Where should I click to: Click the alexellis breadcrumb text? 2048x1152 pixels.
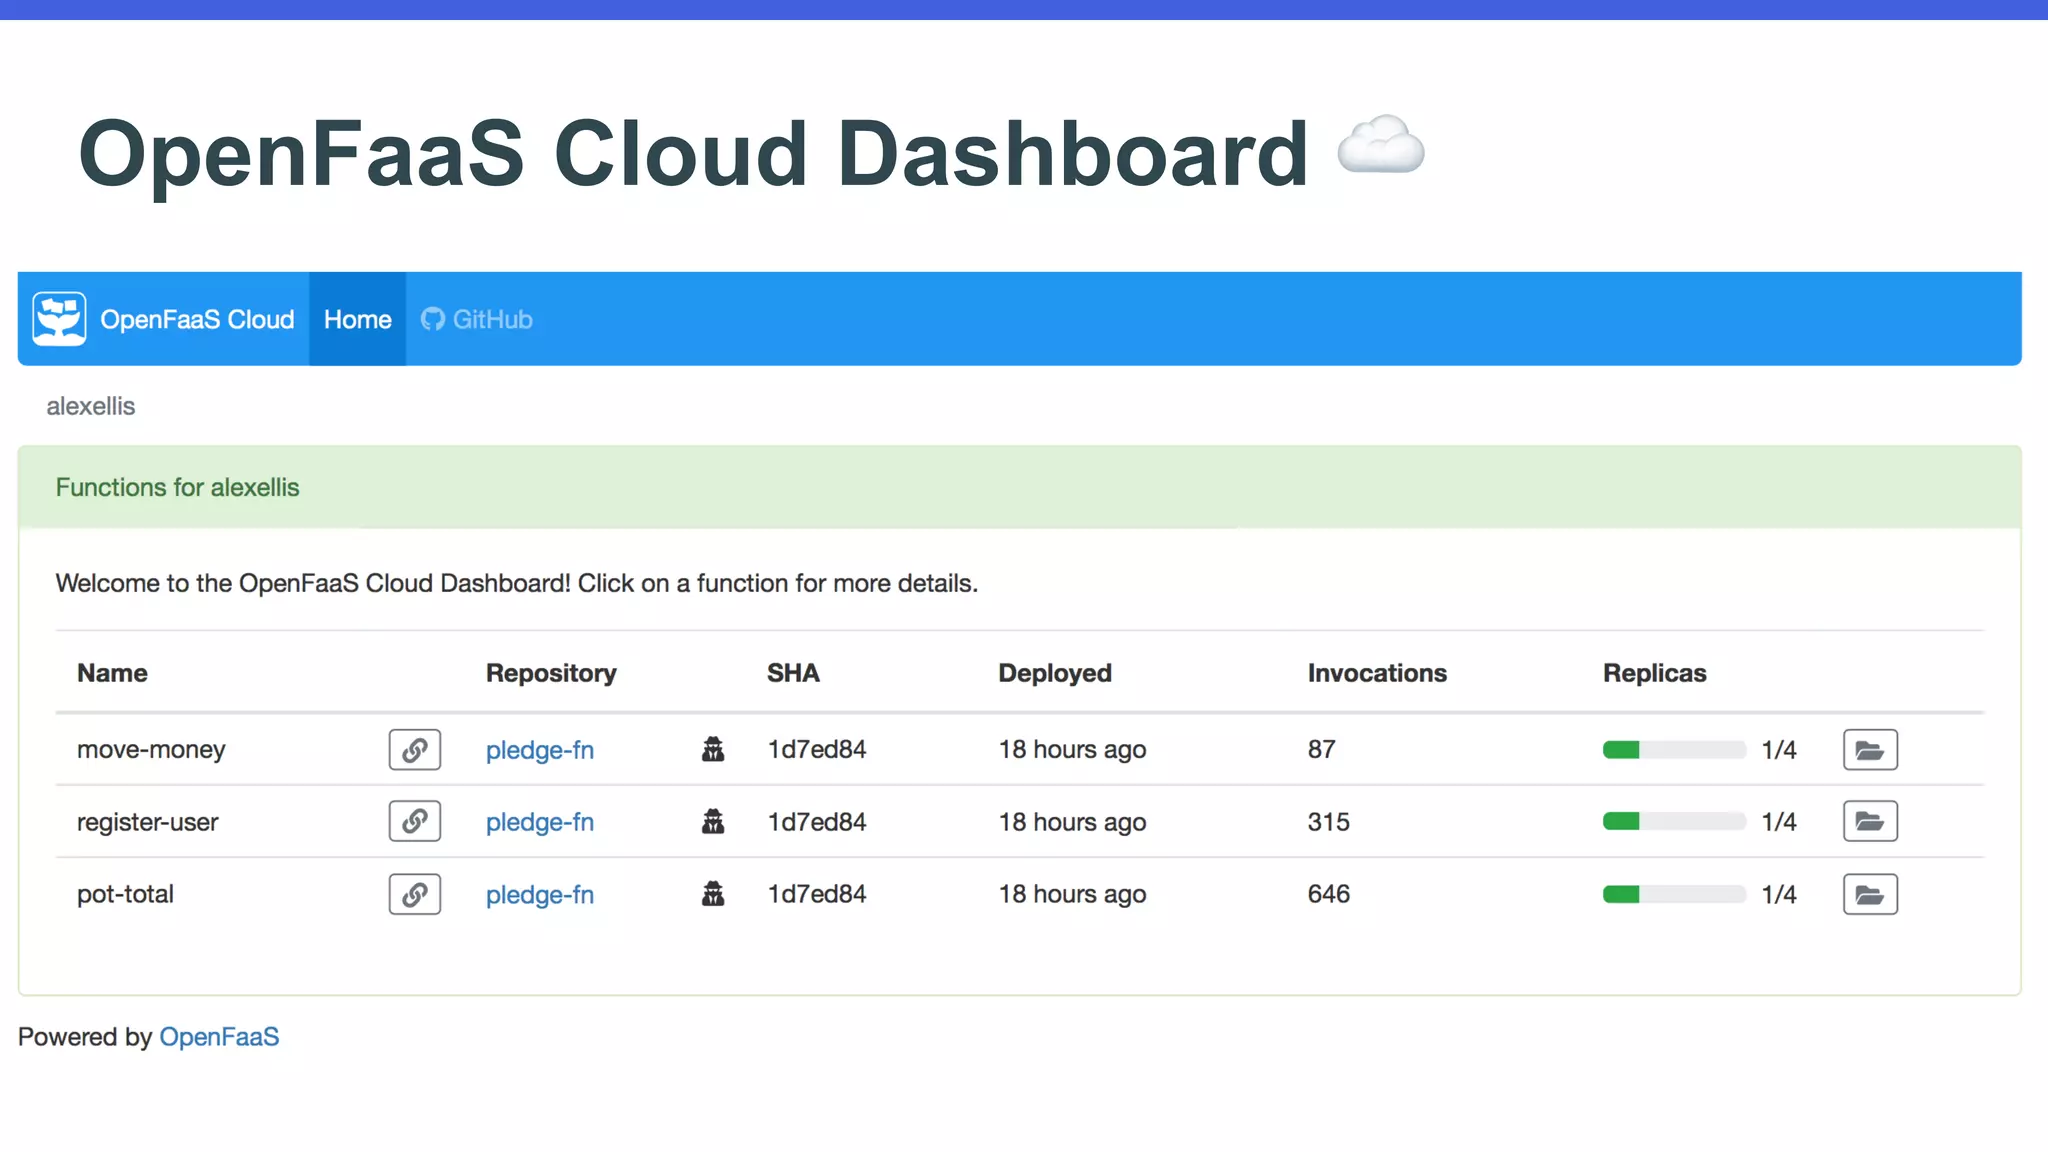[x=90, y=406]
